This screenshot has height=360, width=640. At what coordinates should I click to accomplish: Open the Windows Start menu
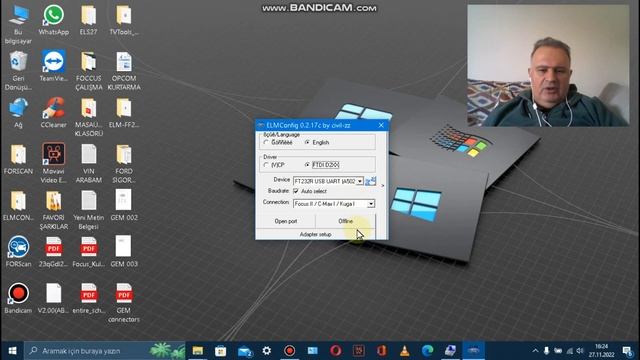(12, 351)
